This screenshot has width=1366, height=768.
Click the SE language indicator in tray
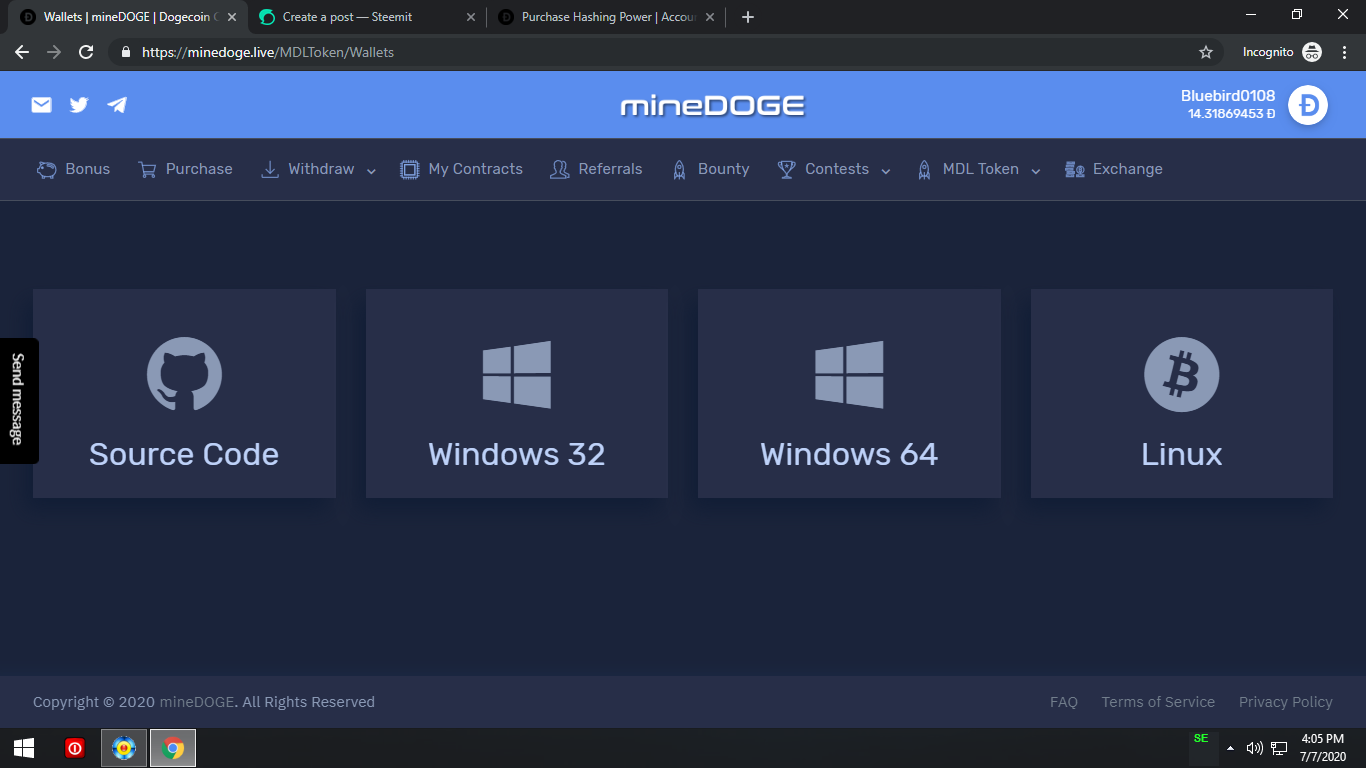(x=1201, y=738)
